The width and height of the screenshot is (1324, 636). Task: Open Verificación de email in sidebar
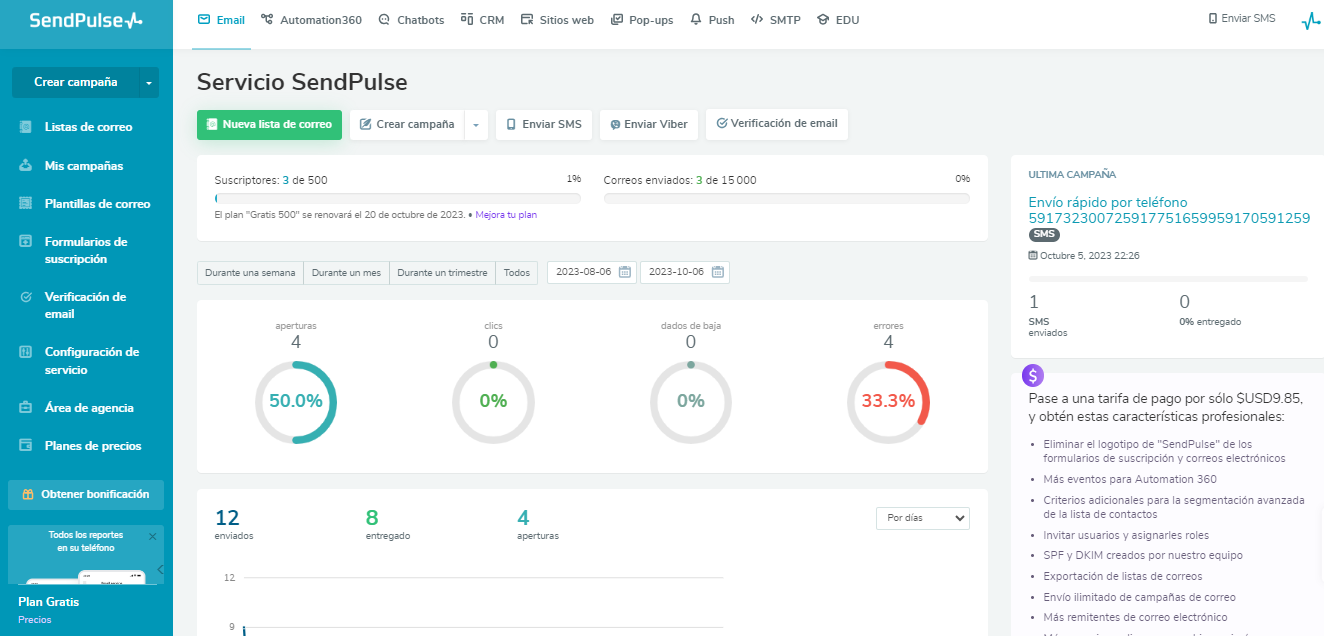[x=85, y=305]
